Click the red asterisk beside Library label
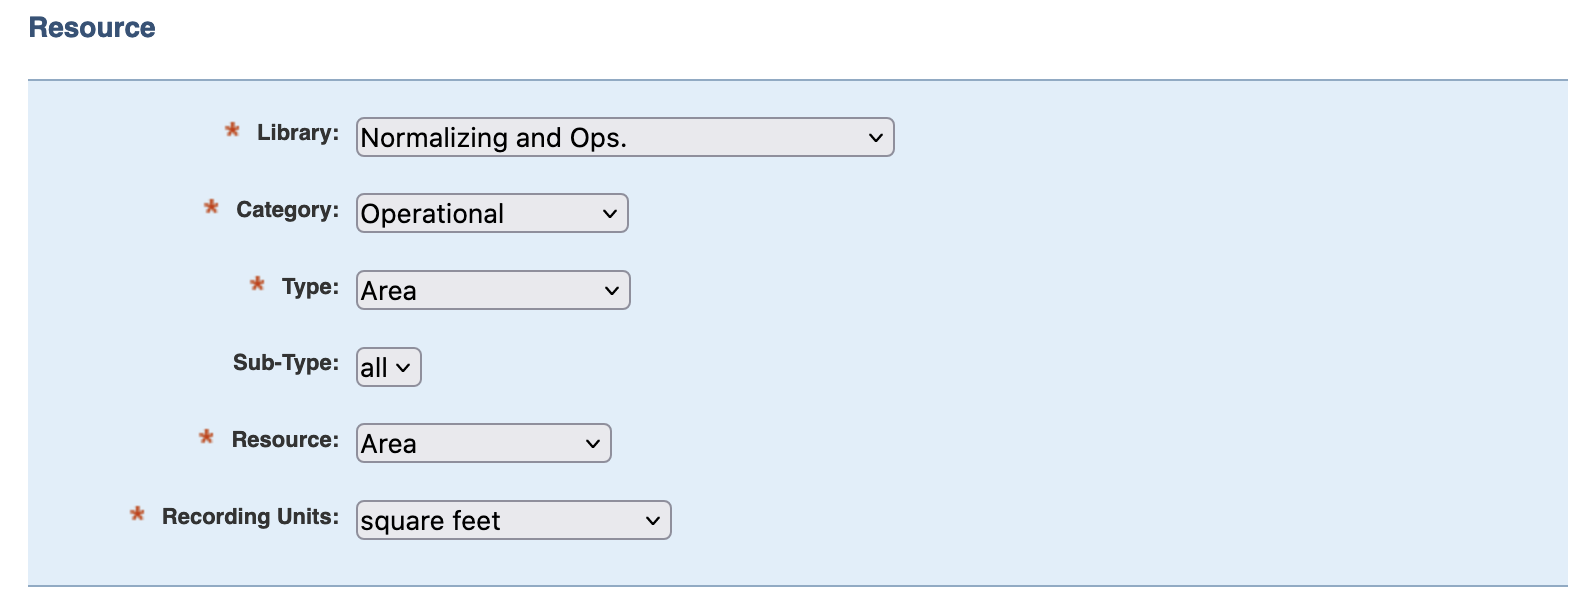Screen dimensions: 1590x614 [x=232, y=130]
